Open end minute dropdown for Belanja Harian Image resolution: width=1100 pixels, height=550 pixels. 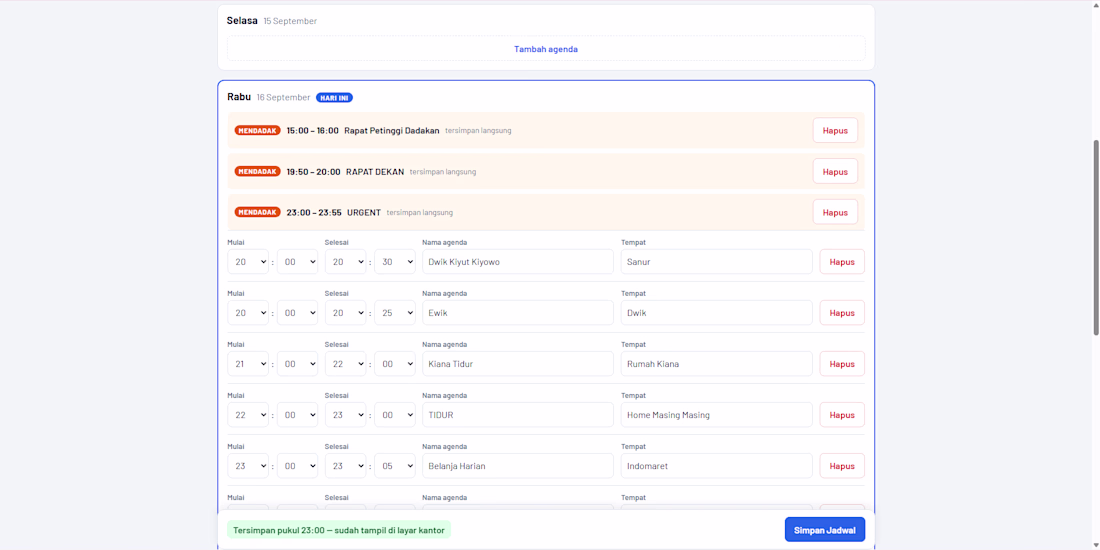pos(395,466)
